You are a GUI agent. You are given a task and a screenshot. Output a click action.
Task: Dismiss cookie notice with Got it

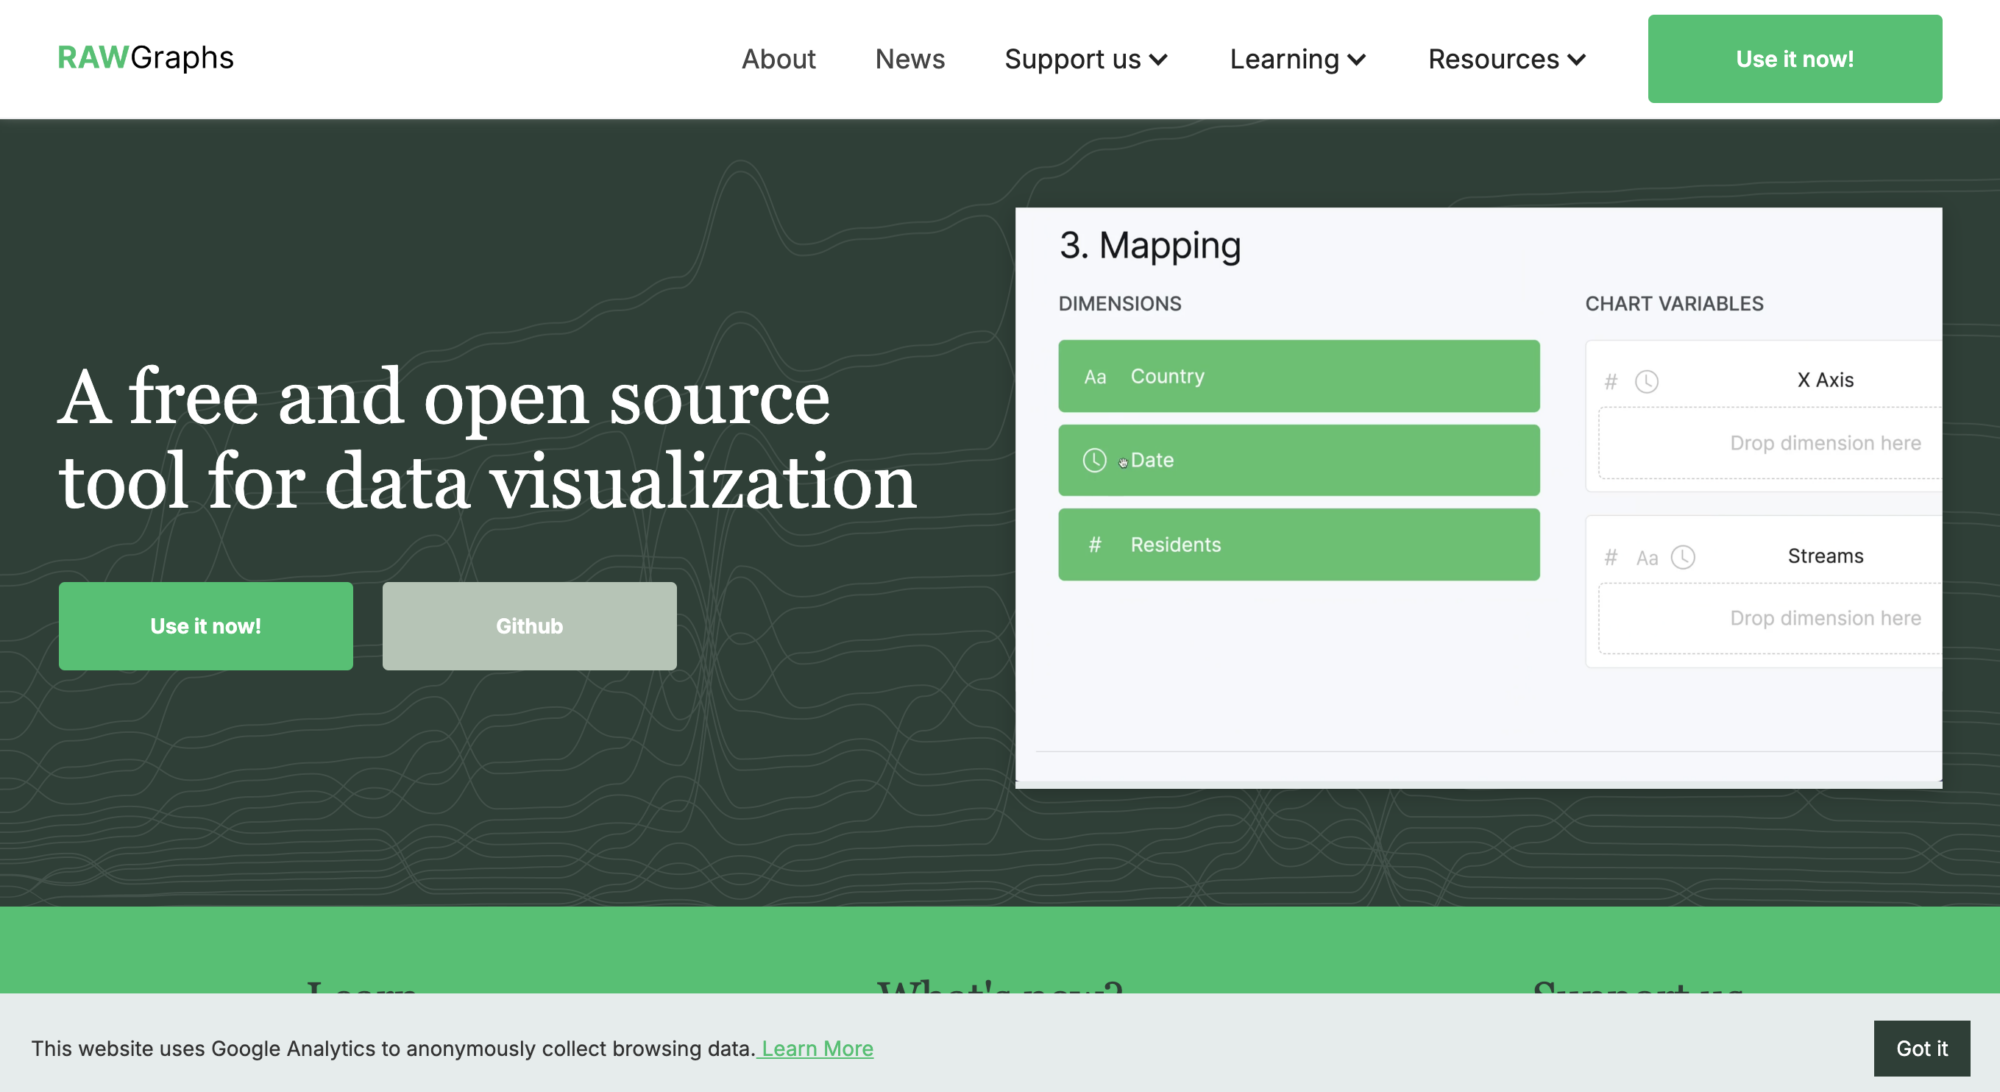pyautogui.click(x=1921, y=1048)
